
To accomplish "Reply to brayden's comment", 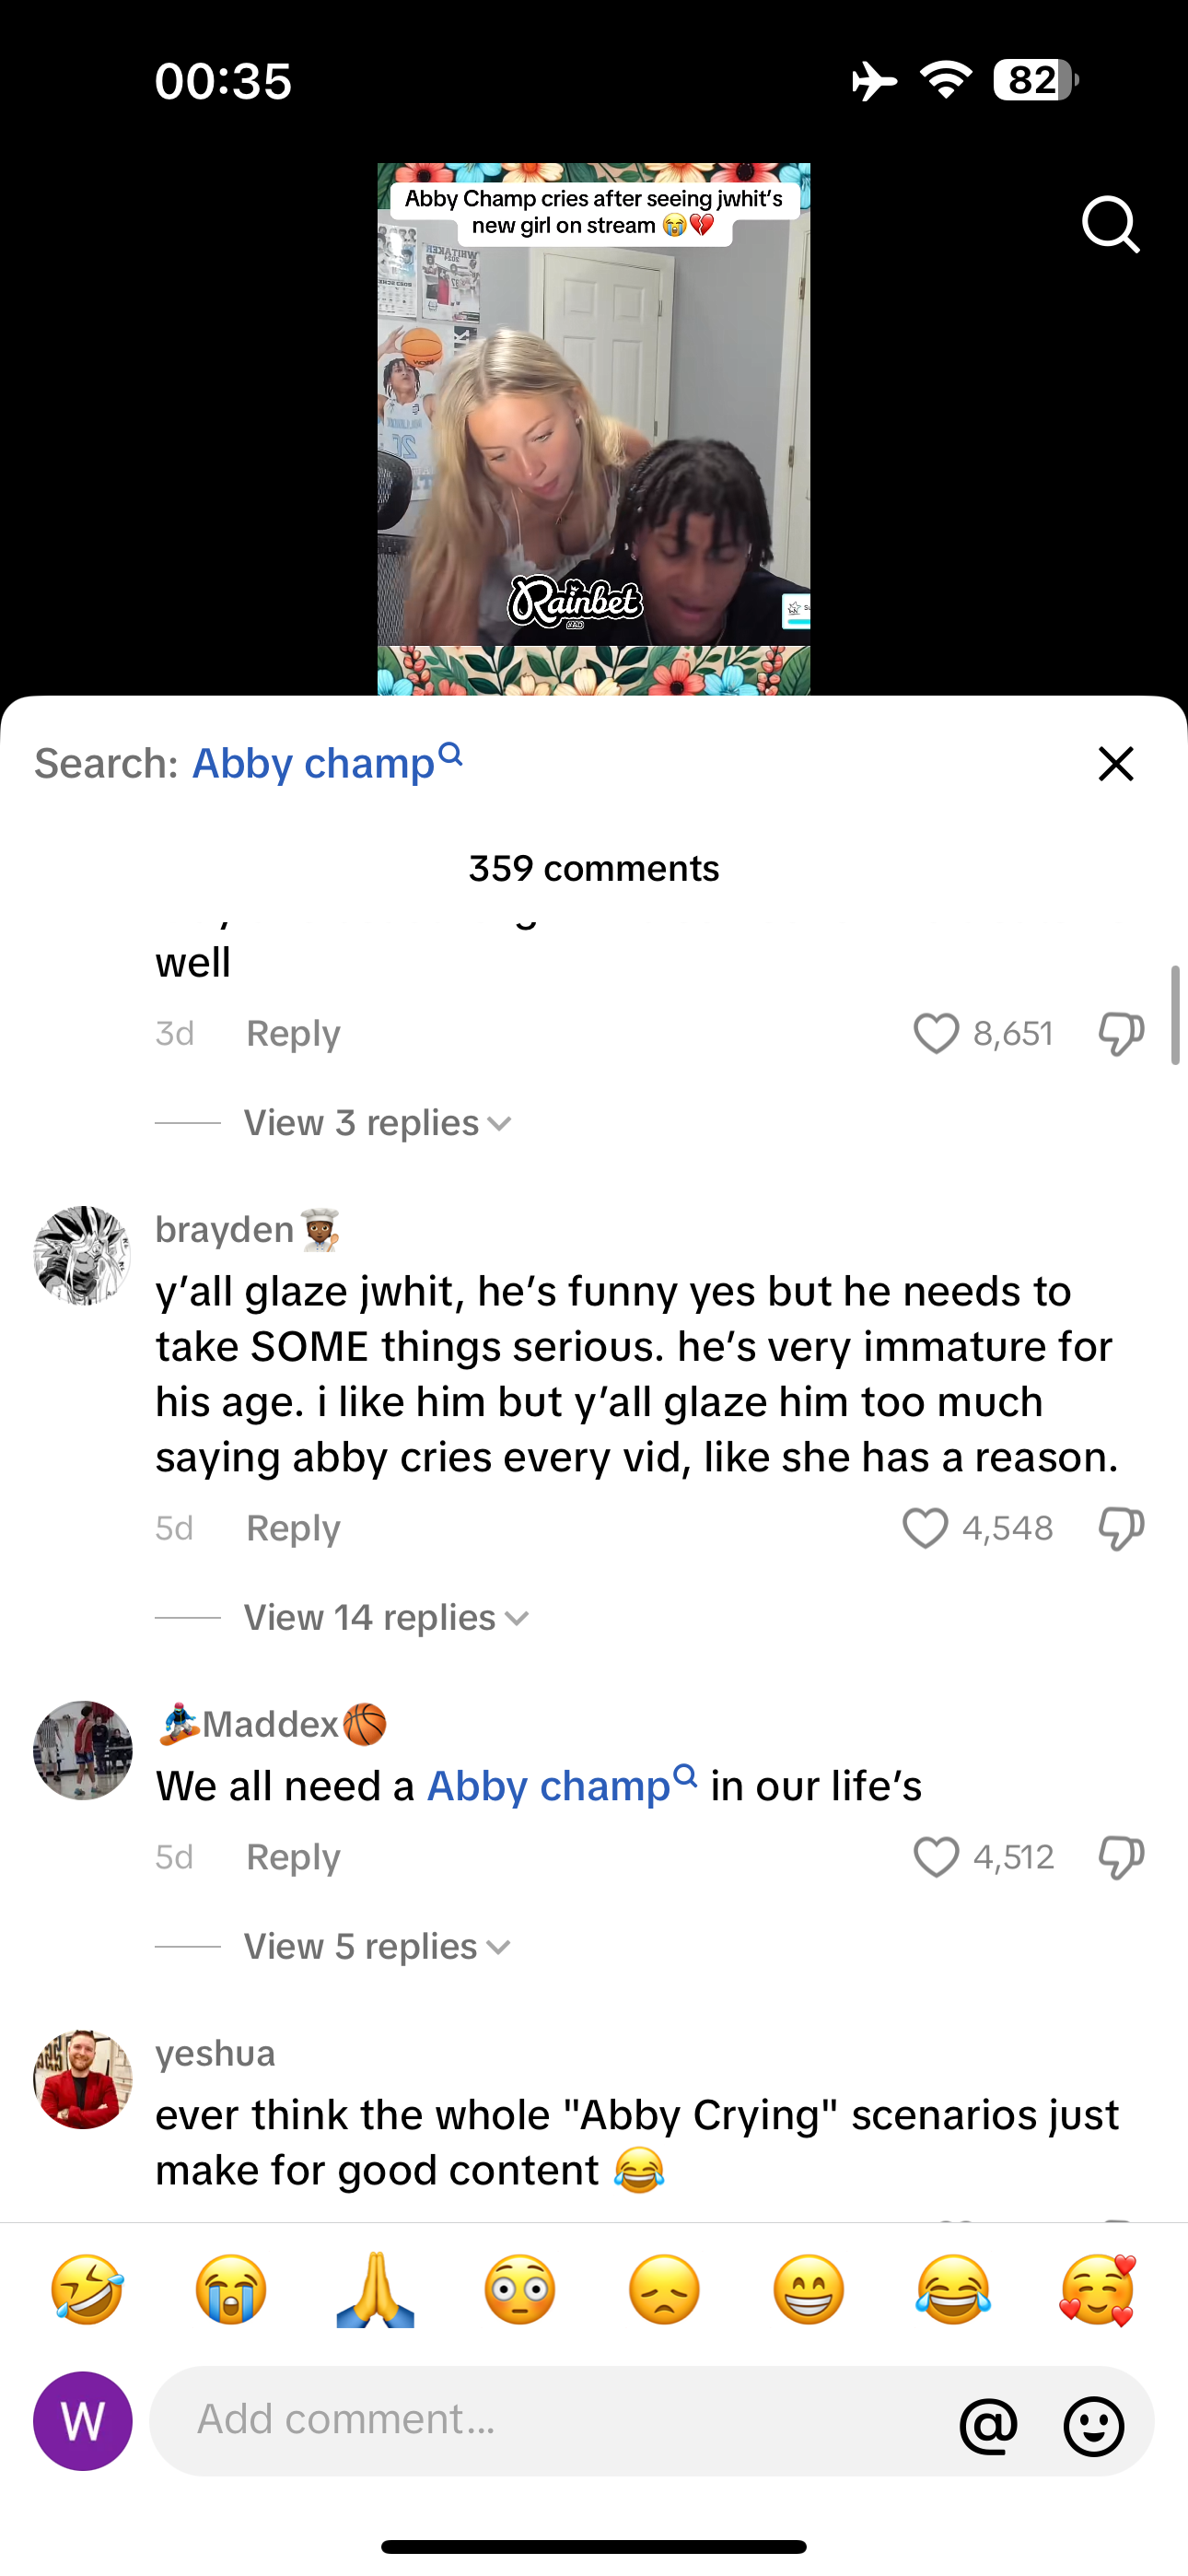I will pos(293,1528).
